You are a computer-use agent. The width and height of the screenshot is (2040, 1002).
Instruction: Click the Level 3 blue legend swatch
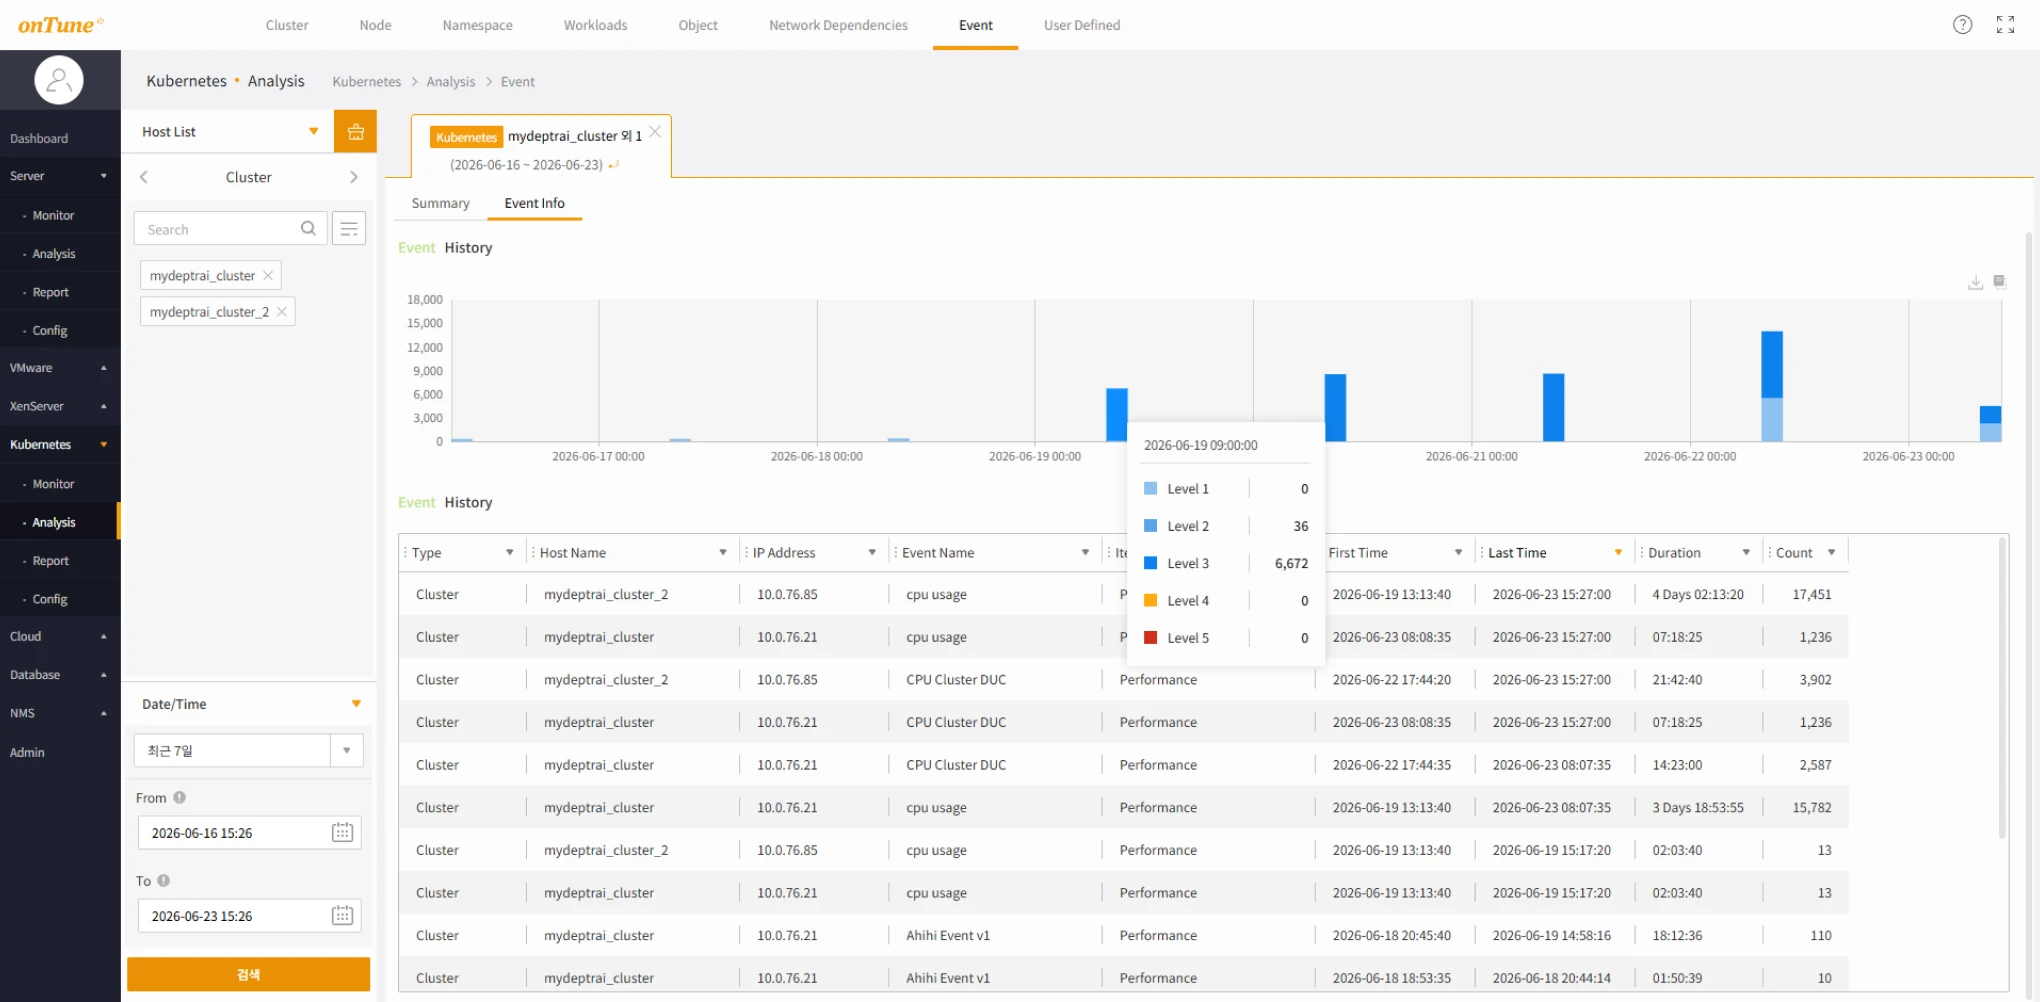click(x=1150, y=563)
